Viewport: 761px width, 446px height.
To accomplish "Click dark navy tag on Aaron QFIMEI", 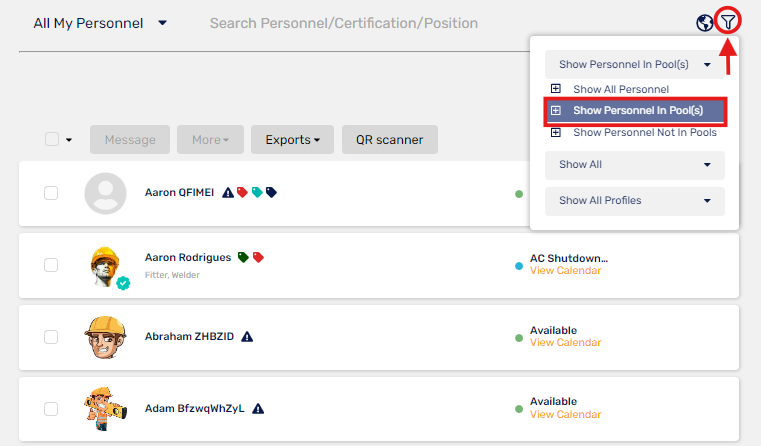I will tap(271, 193).
